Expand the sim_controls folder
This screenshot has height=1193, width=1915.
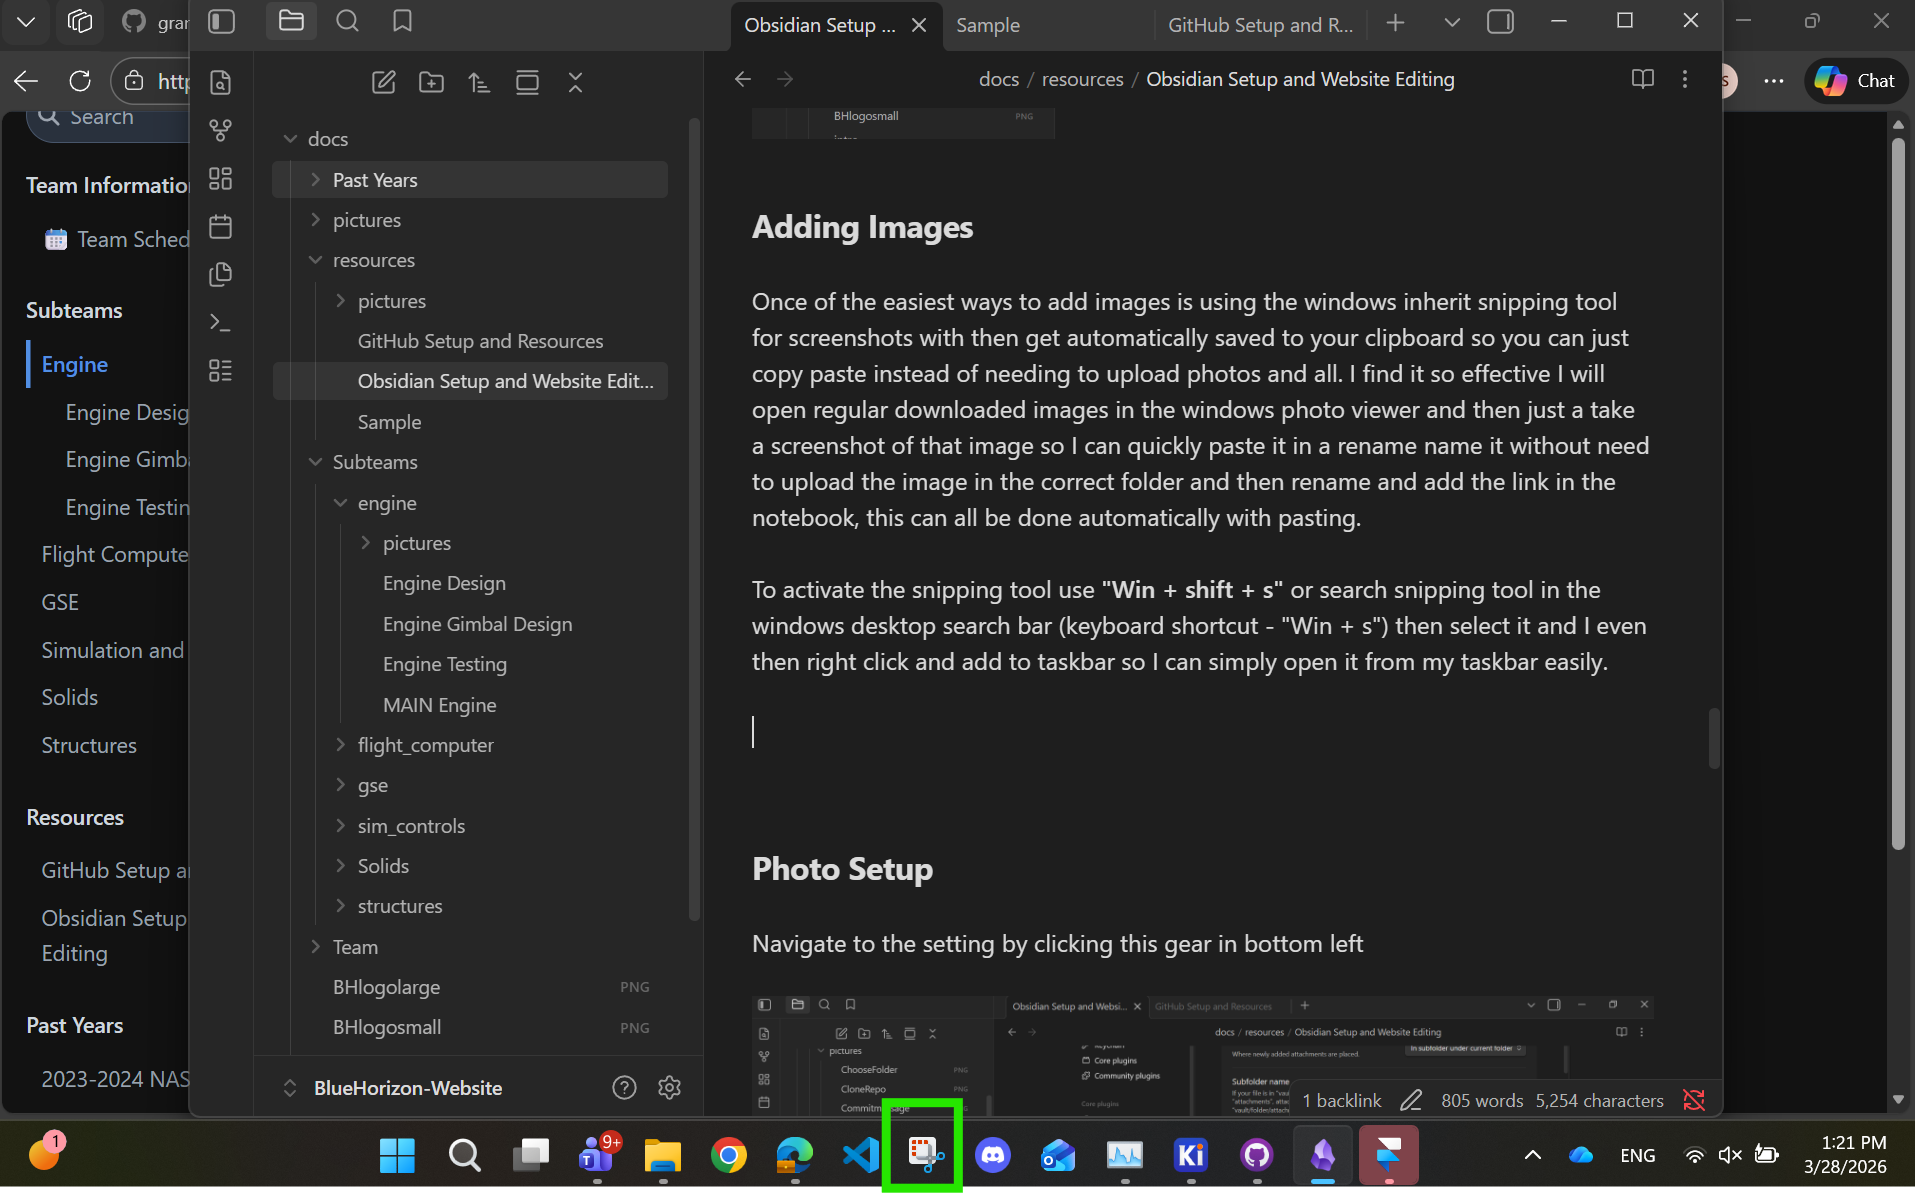pyautogui.click(x=340, y=825)
